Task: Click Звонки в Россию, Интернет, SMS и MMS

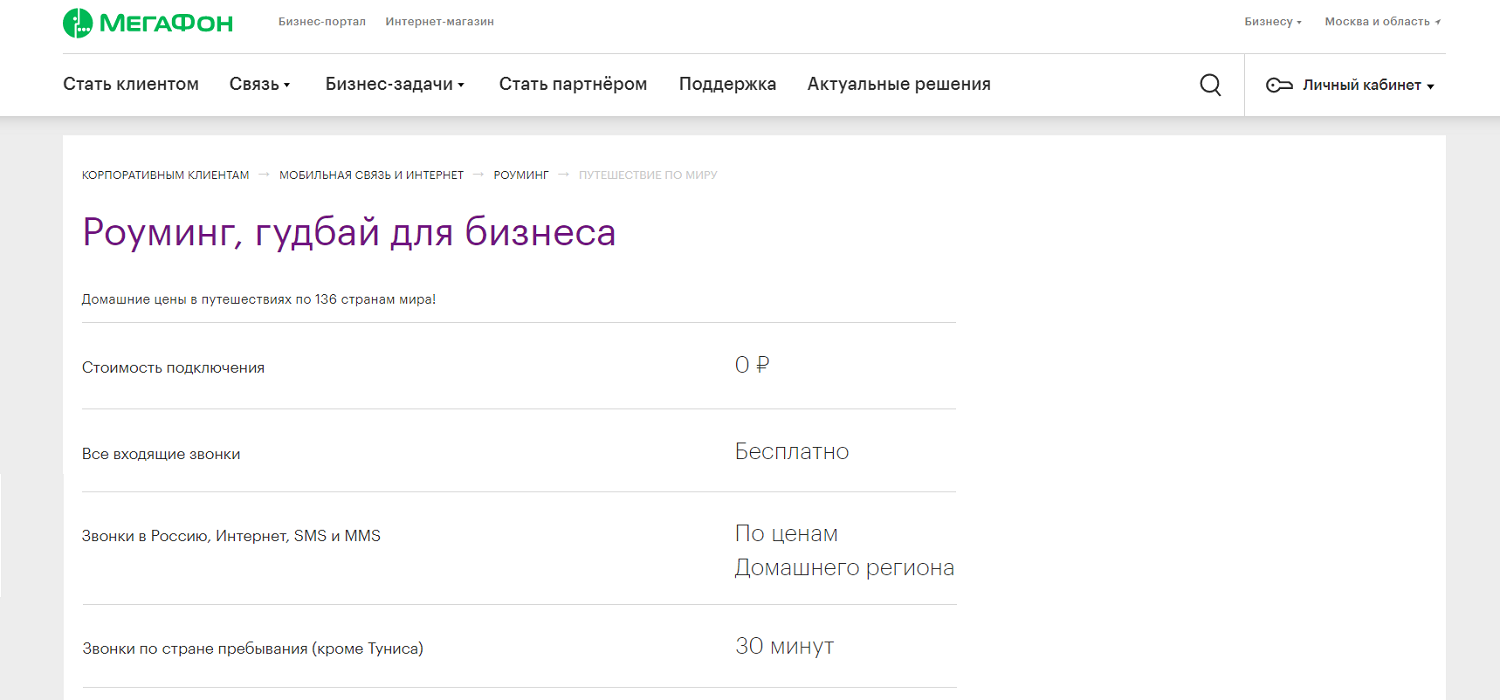Action: tap(231, 536)
